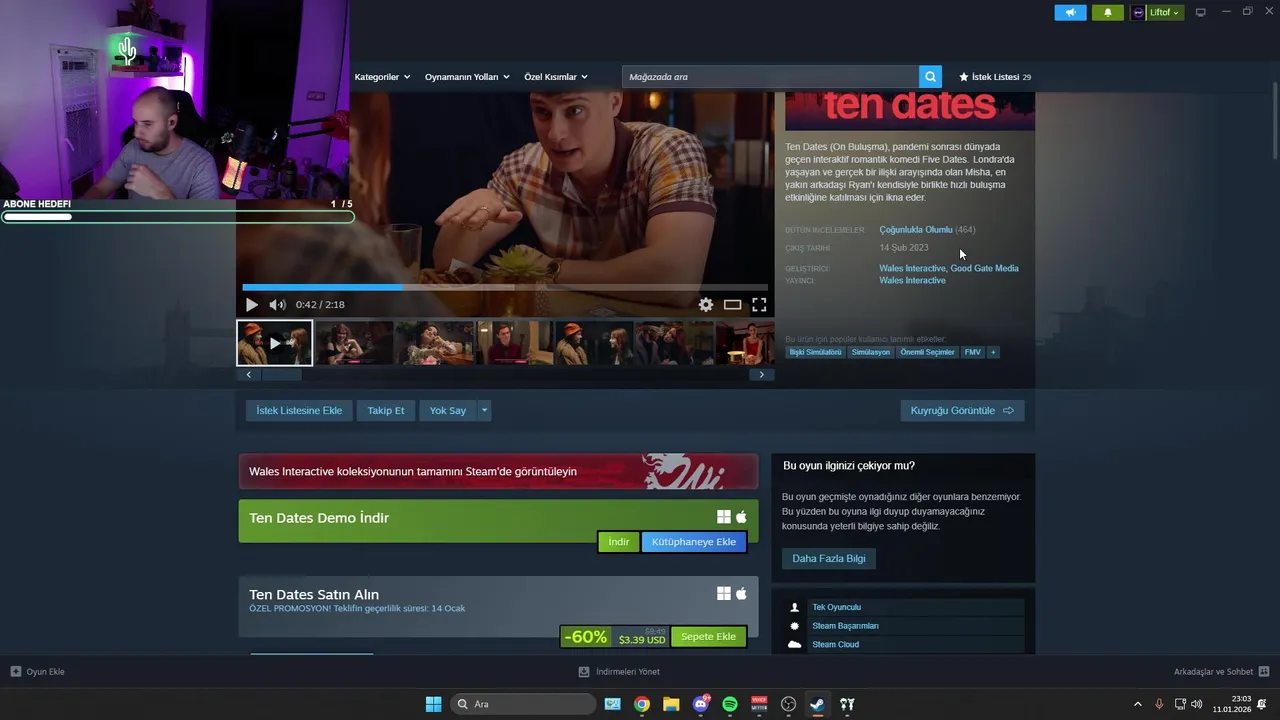This screenshot has height=720, width=1280.
Task: Click Kütüphaneye Ekle button
Action: coord(694,542)
